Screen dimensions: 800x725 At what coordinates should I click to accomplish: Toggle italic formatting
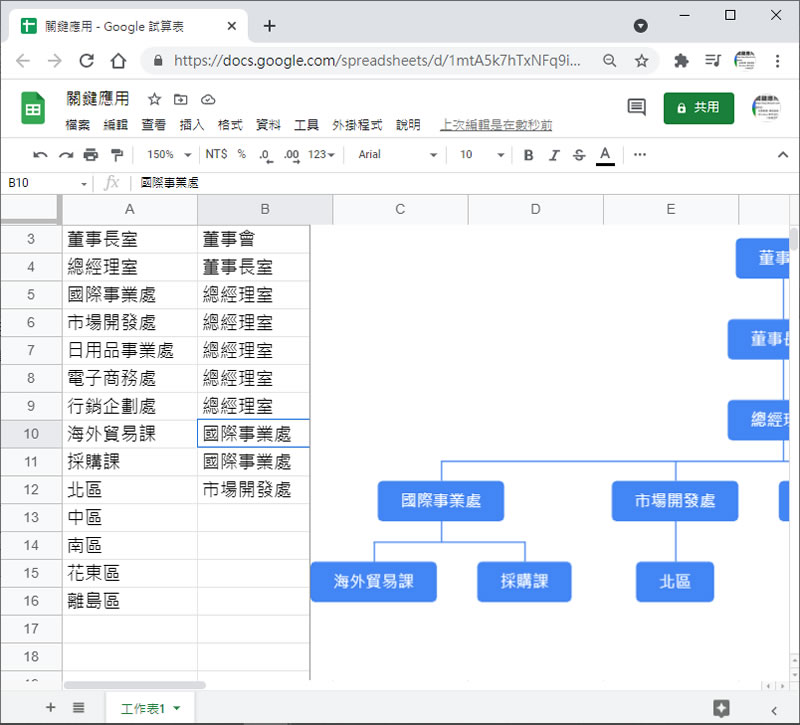554,155
